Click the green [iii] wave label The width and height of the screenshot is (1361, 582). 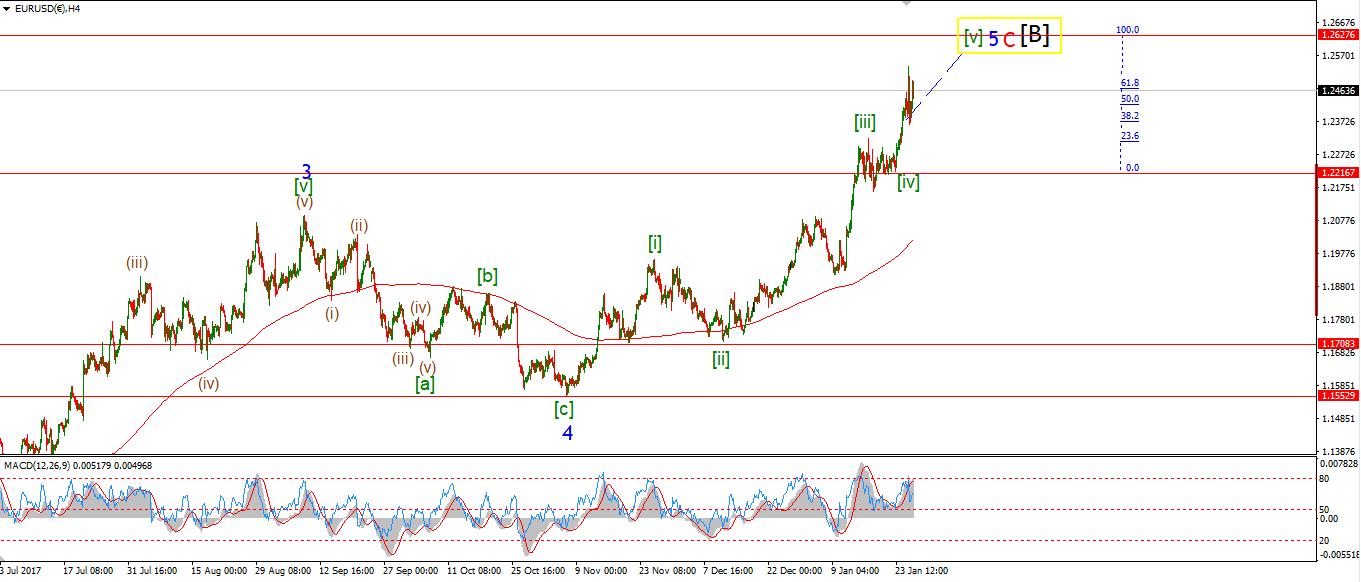(x=865, y=122)
